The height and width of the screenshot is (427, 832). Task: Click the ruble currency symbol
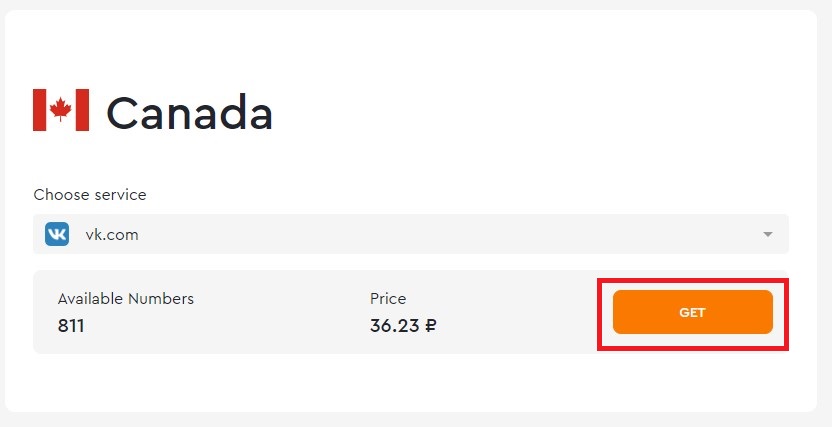(x=430, y=325)
